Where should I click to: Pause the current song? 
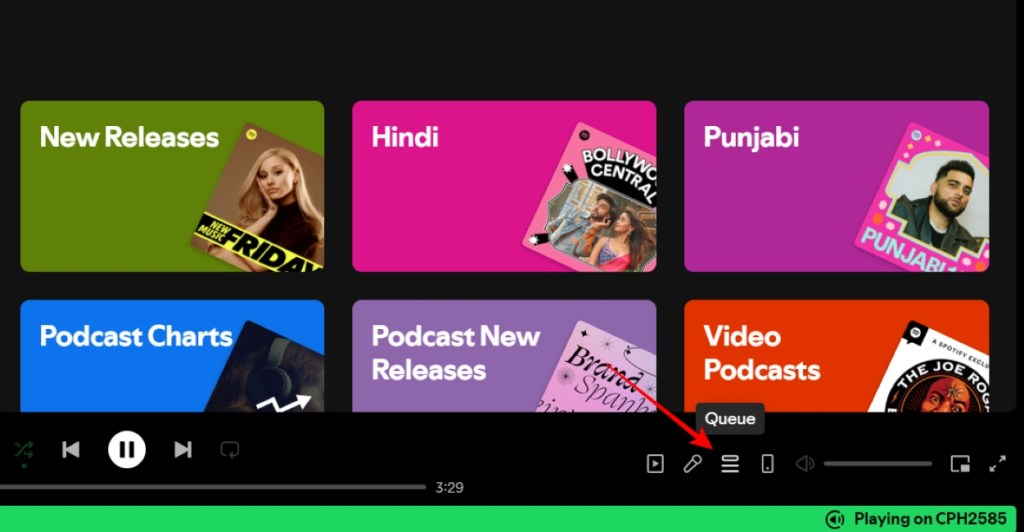tap(127, 449)
